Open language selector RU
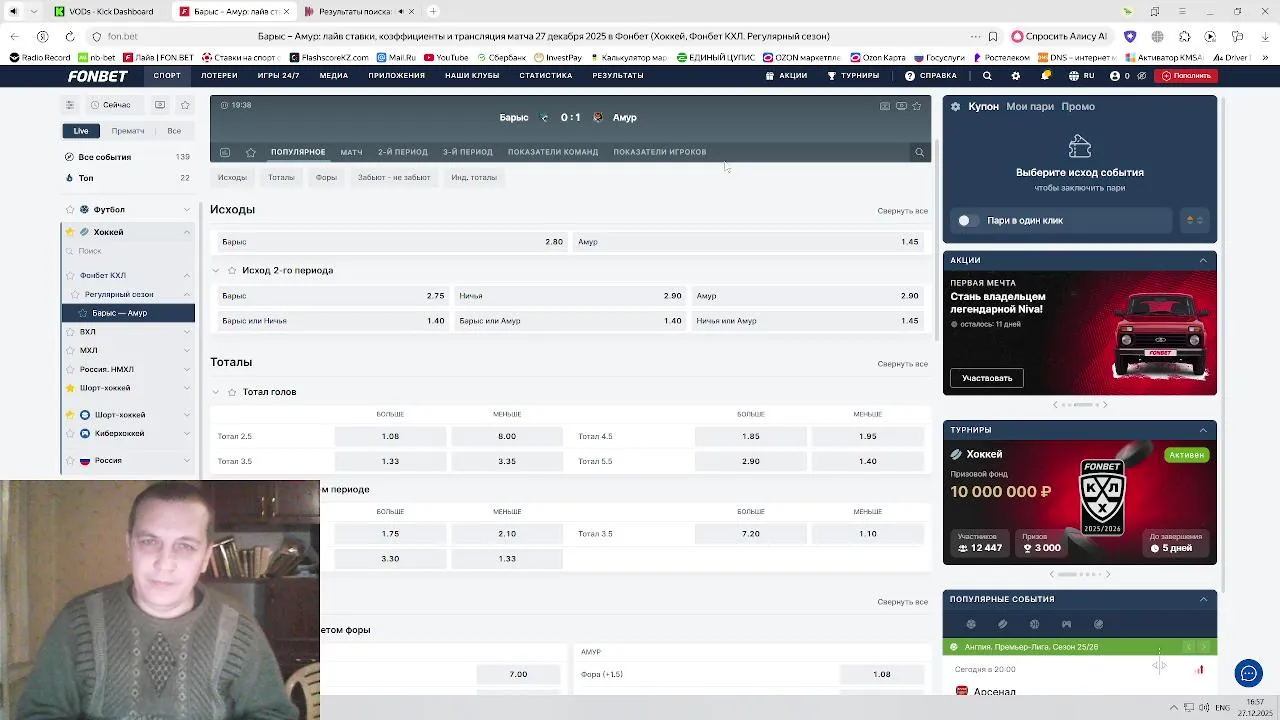Viewport: 1280px width, 720px height. [1082, 76]
